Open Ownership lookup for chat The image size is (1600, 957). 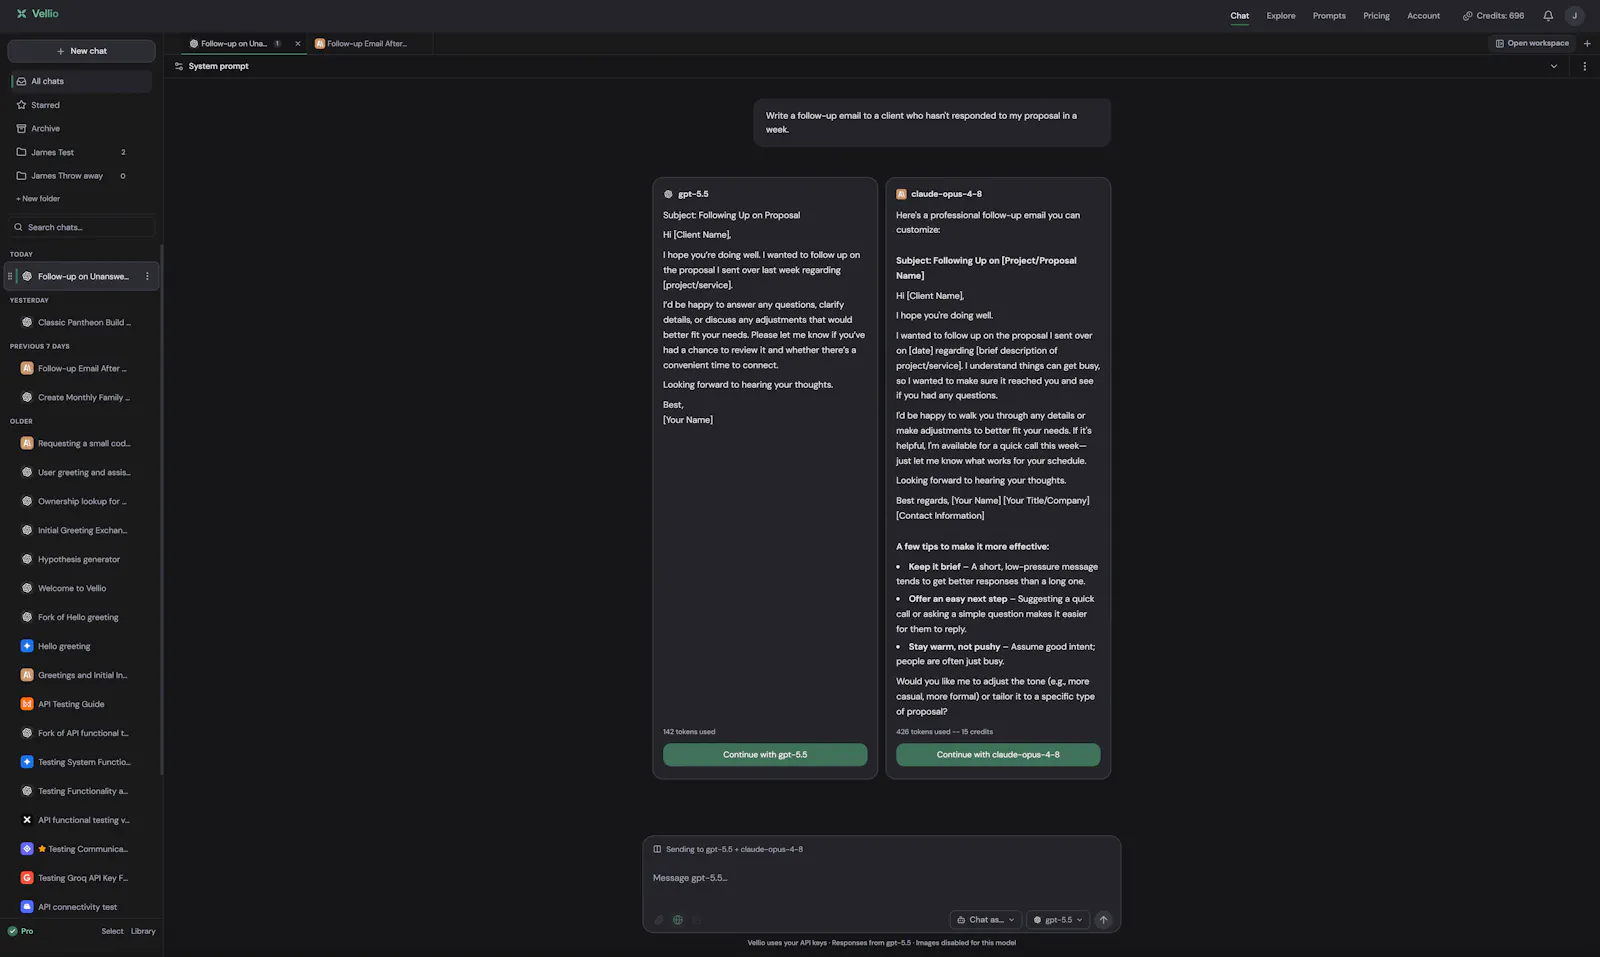click(82, 501)
